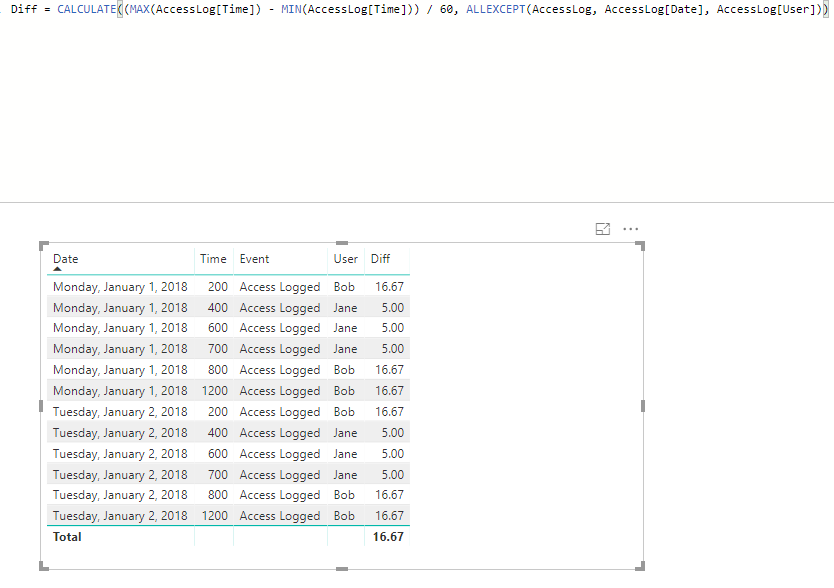Sort table by the Event column header
Screen dimensions: 834x588
click(x=254, y=259)
